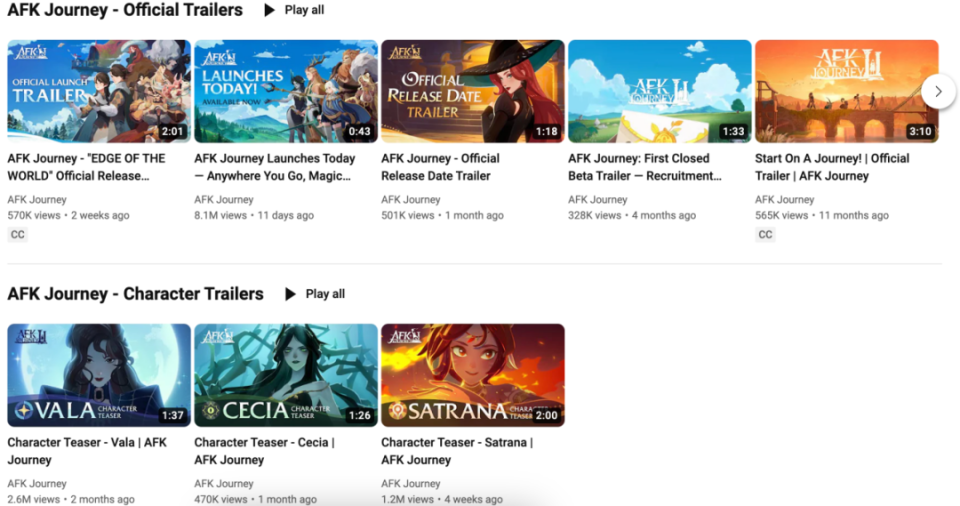The image size is (960, 506).
Task: Open title AFK Journey - Official Release Date Trailer
Action: click(440, 167)
